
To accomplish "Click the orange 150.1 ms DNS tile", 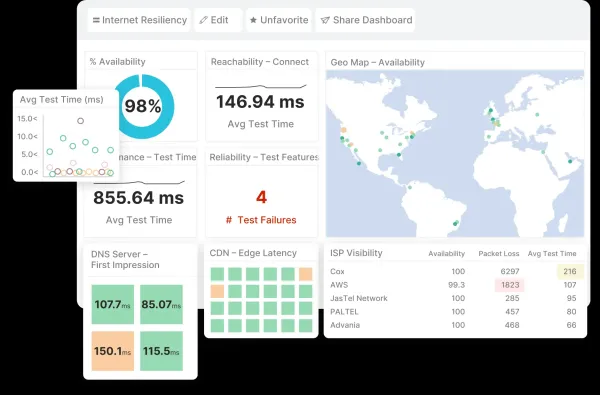I will [x=112, y=351].
